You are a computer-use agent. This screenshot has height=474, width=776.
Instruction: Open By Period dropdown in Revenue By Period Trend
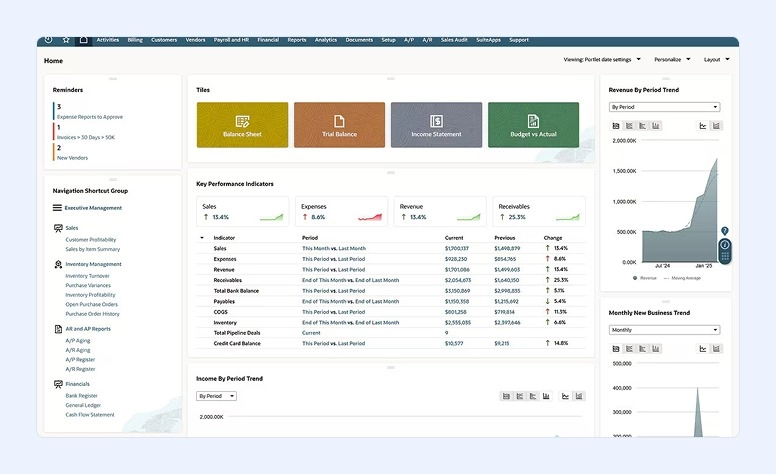coord(664,107)
